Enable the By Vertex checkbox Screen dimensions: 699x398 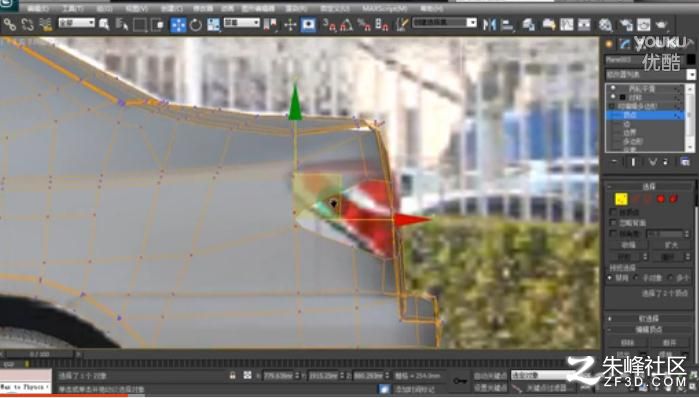coord(614,213)
